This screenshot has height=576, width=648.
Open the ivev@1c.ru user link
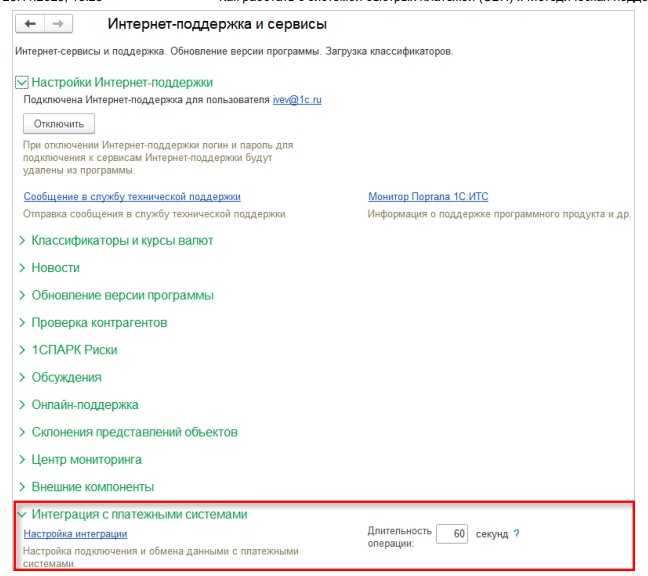tap(297, 100)
